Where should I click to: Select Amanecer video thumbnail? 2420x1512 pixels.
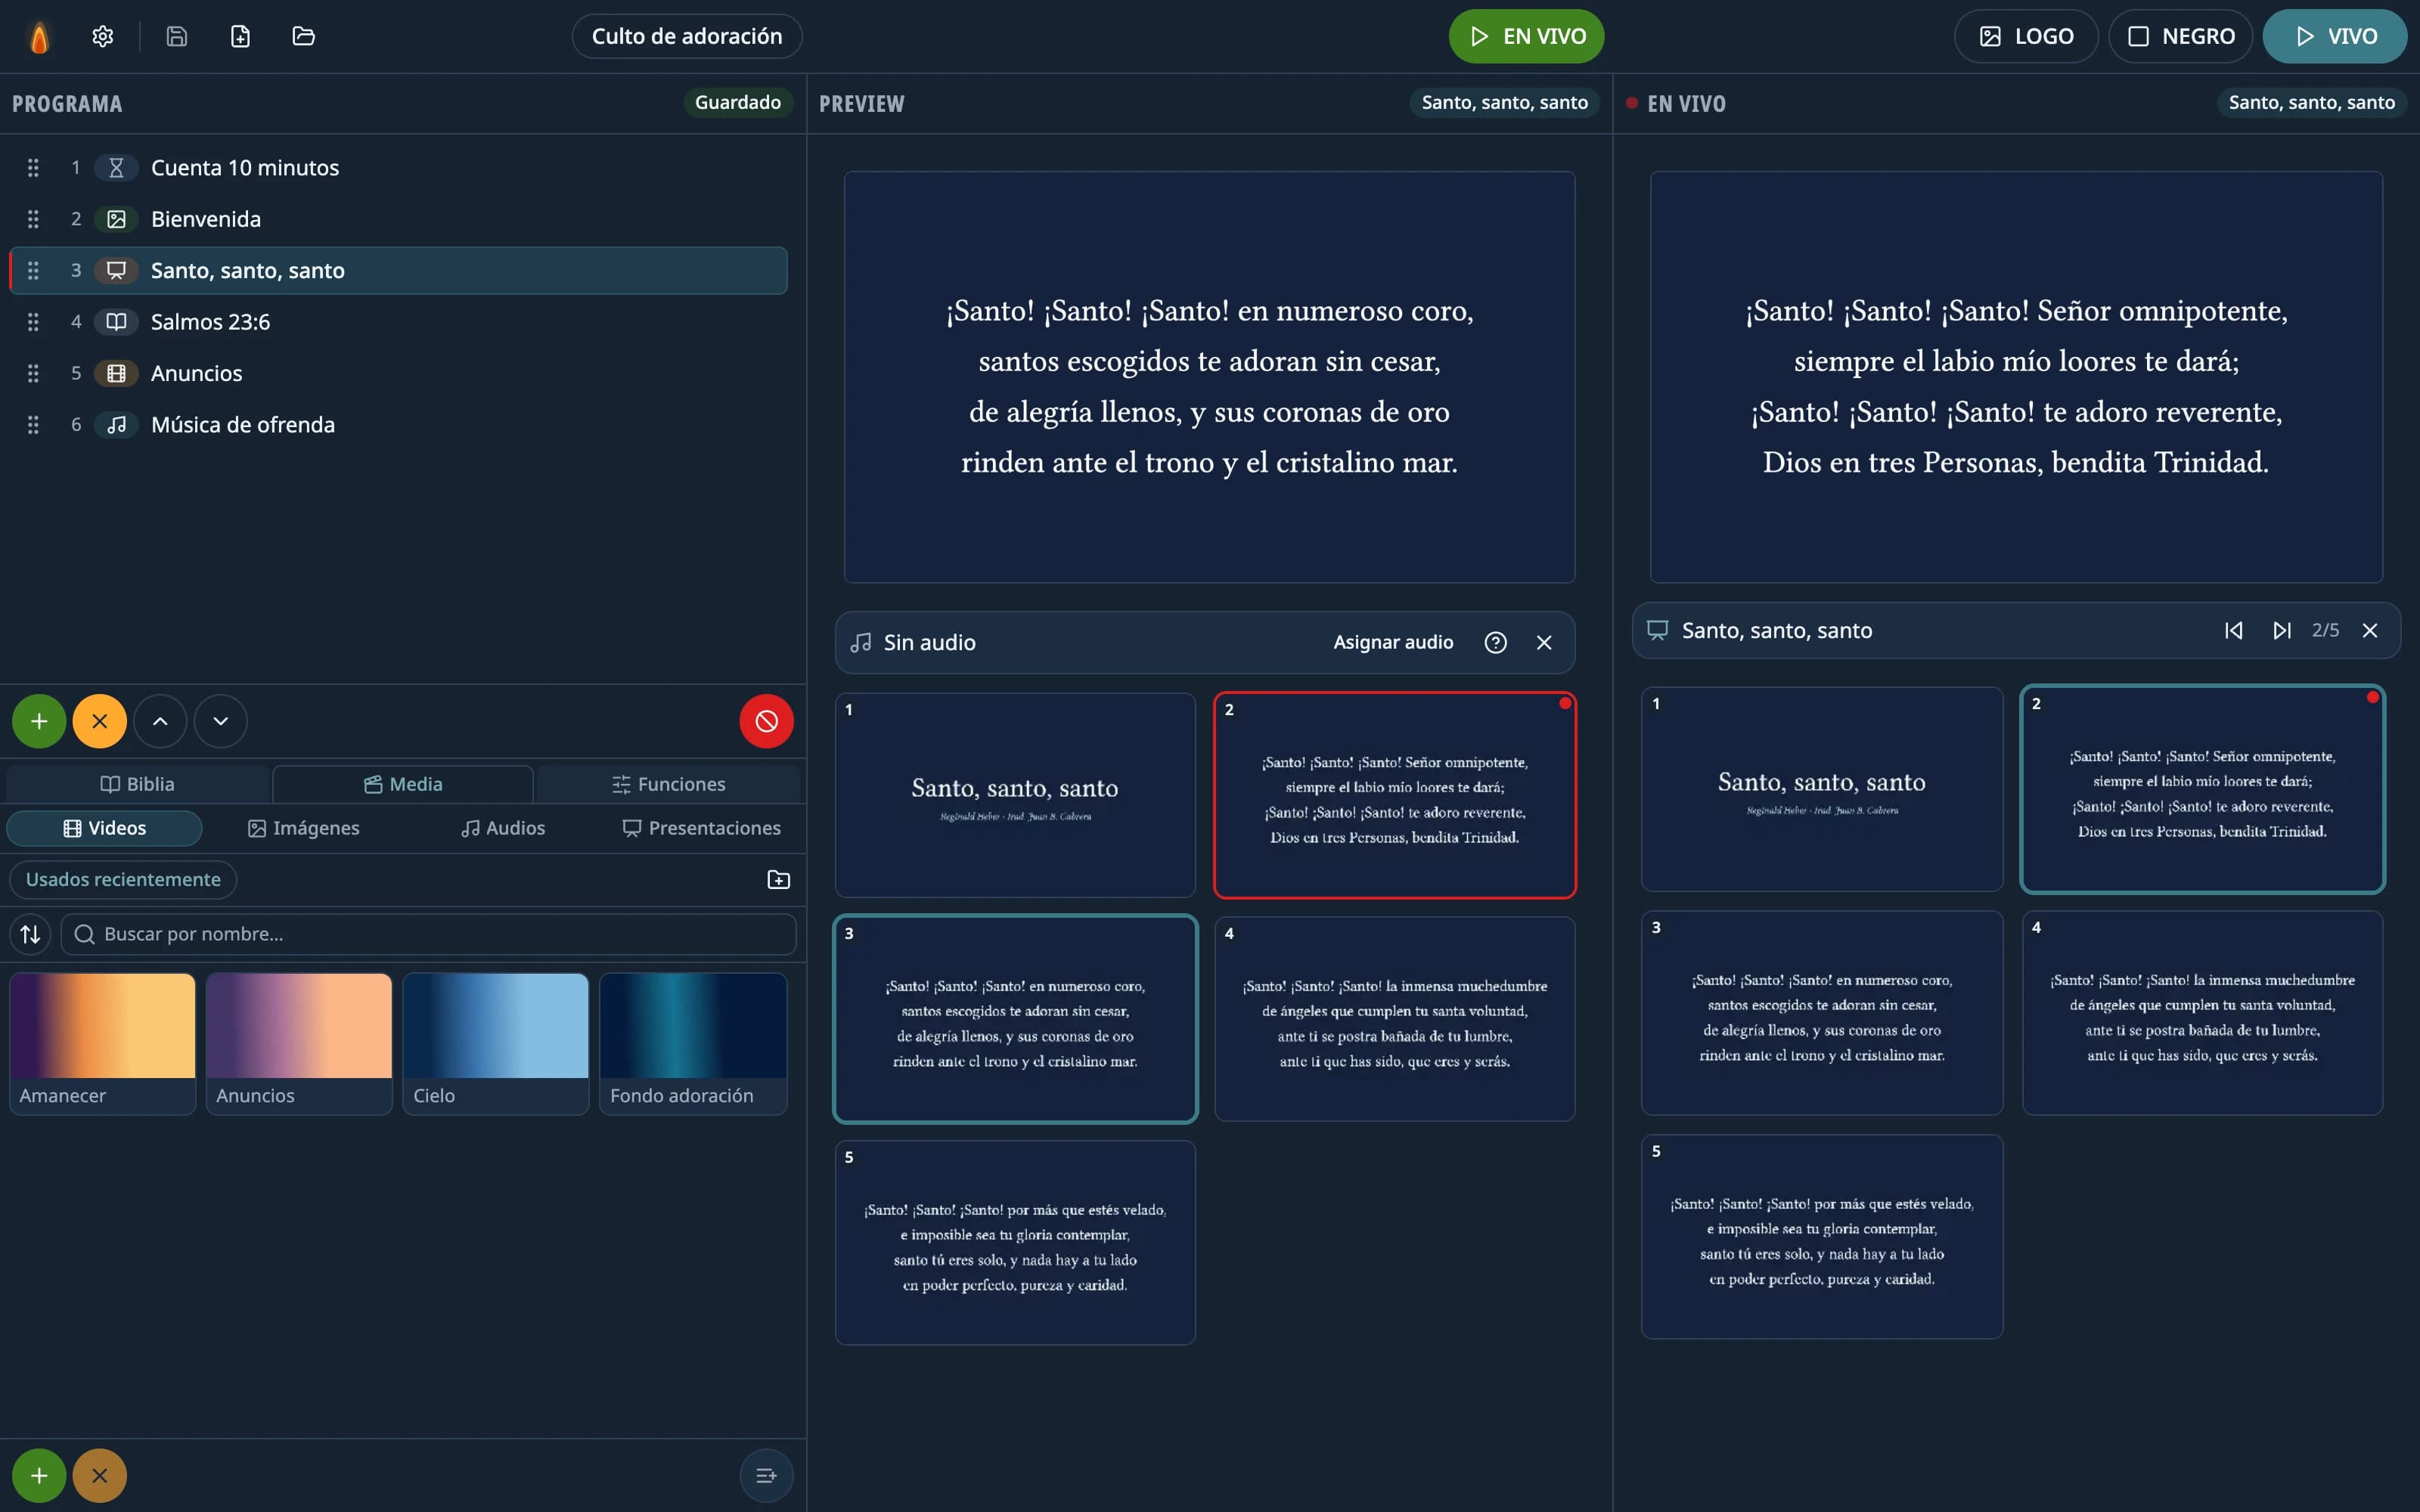(x=102, y=1044)
